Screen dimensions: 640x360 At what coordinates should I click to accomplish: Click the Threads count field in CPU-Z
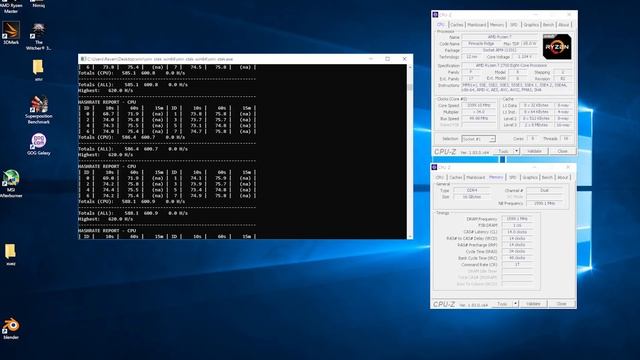tap(566, 139)
